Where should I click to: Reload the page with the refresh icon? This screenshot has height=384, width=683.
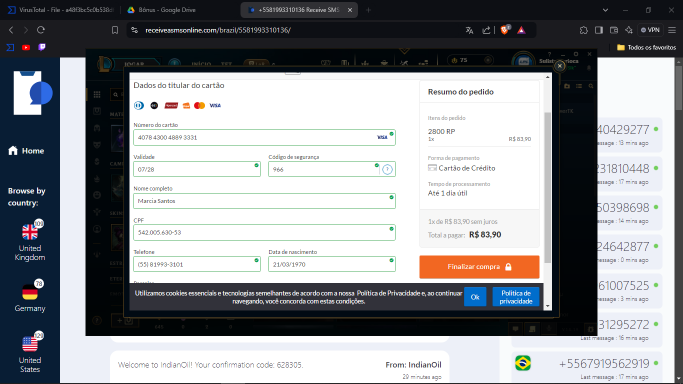click(x=41, y=30)
